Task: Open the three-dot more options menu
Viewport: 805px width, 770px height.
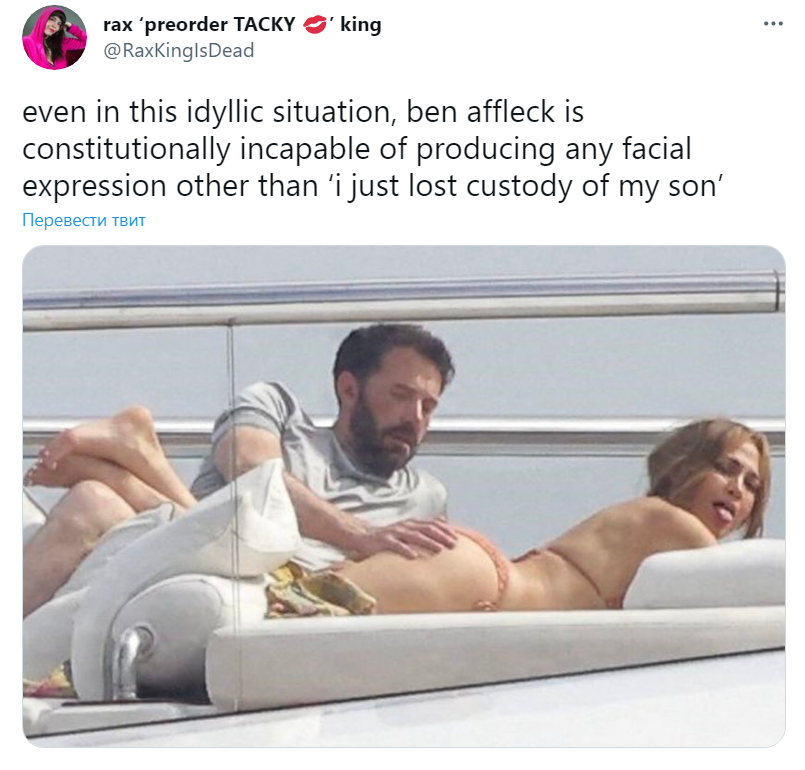Action: [773, 24]
